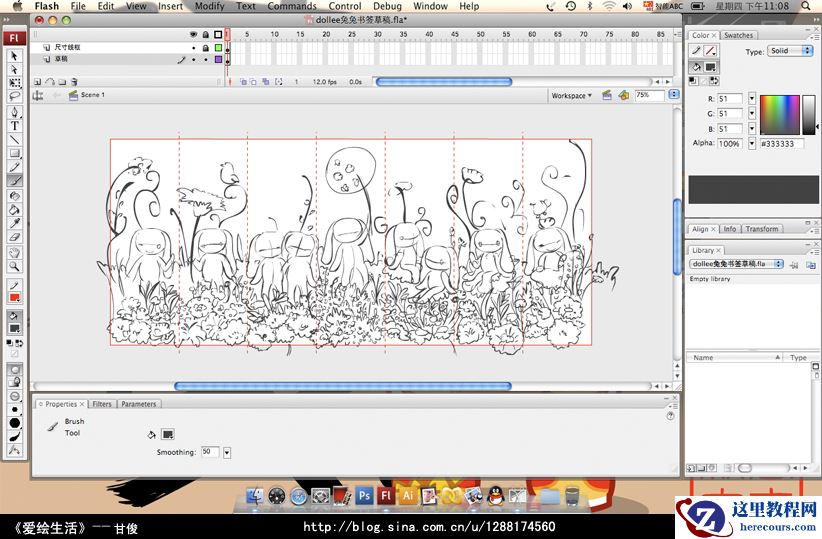Select the Eraser tool
Image resolution: width=822 pixels, height=539 pixels.
tap(15, 238)
